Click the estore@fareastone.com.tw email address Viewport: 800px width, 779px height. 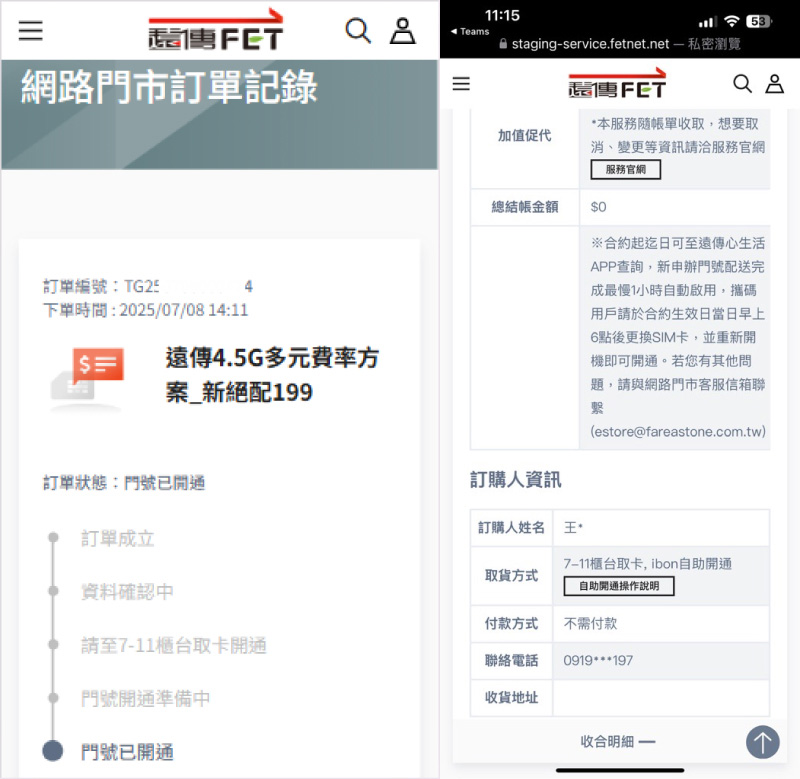pyautogui.click(x=677, y=433)
